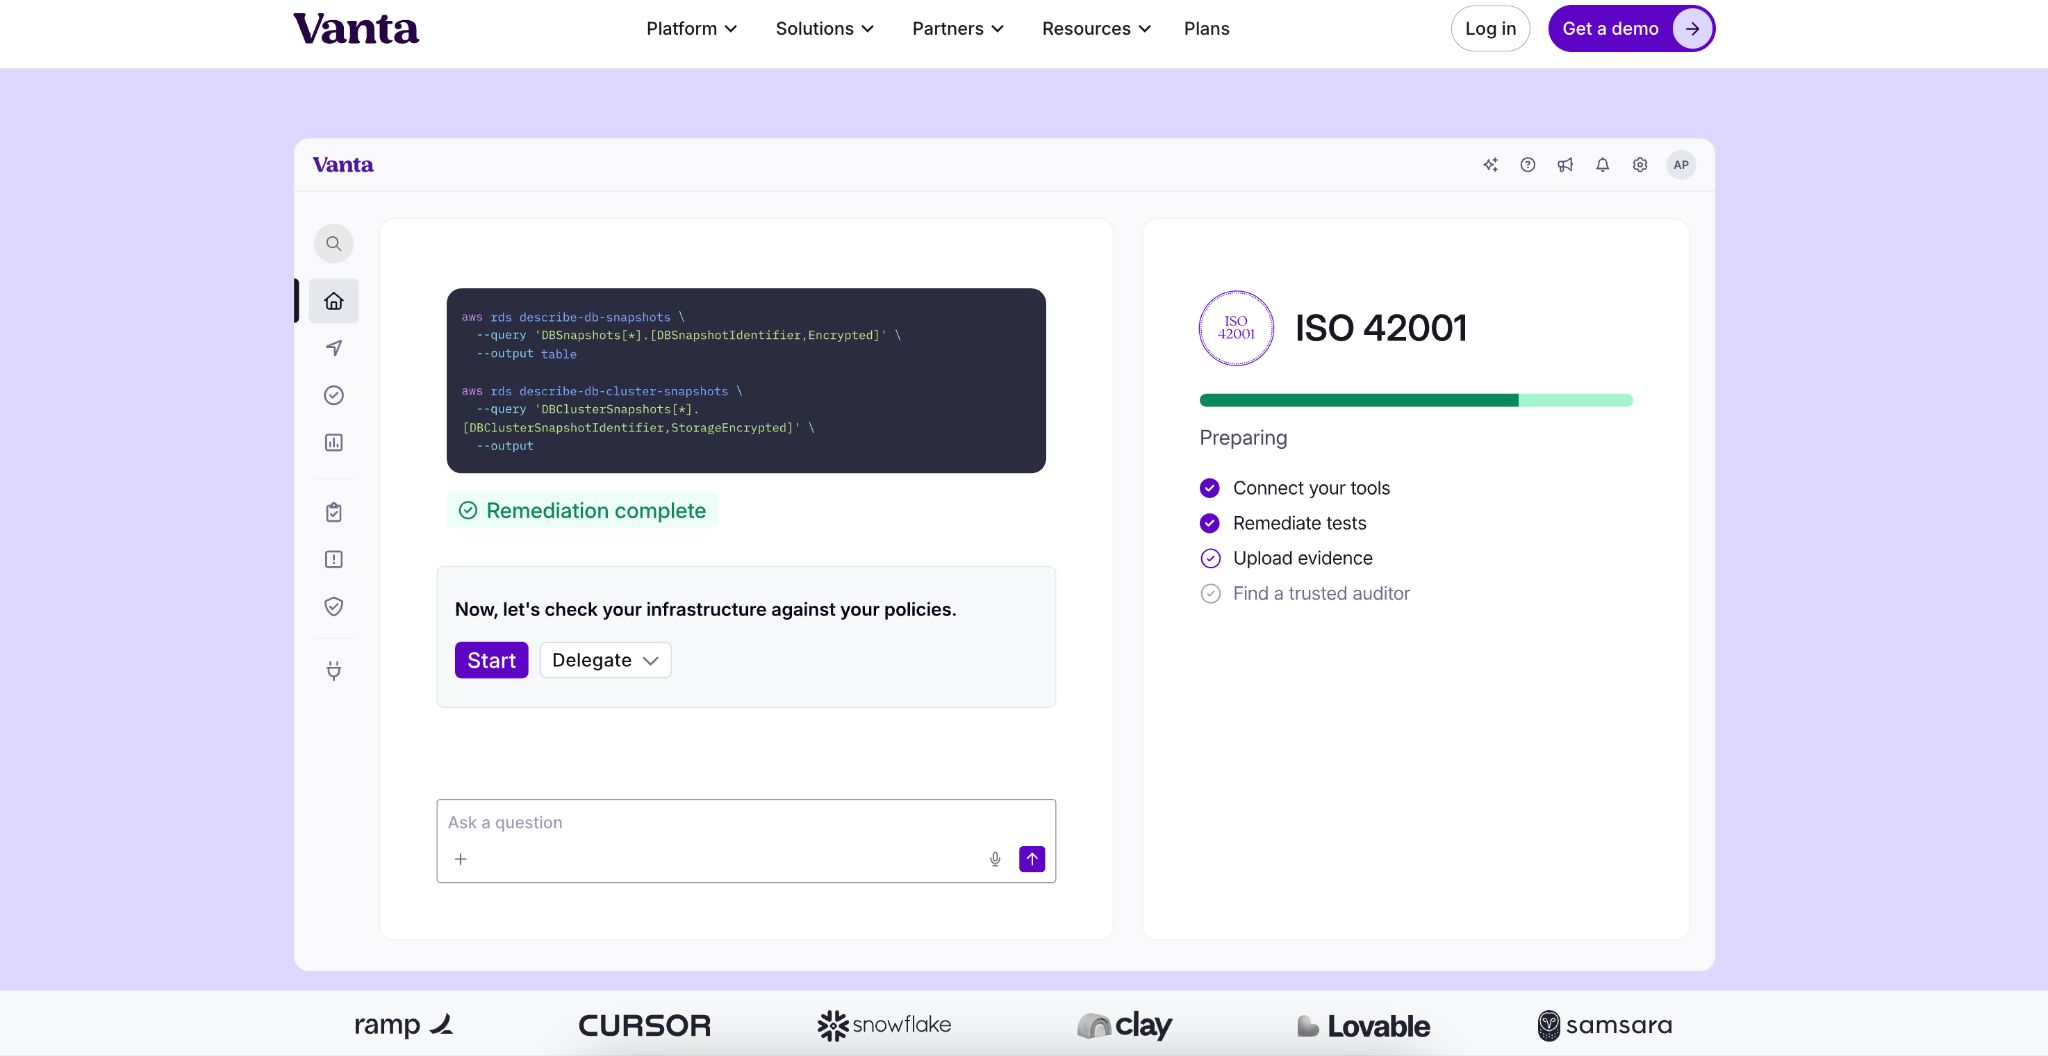Click the microphone icon in question box
Viewport: 2048px width, 1056px height.
point(995,859)
